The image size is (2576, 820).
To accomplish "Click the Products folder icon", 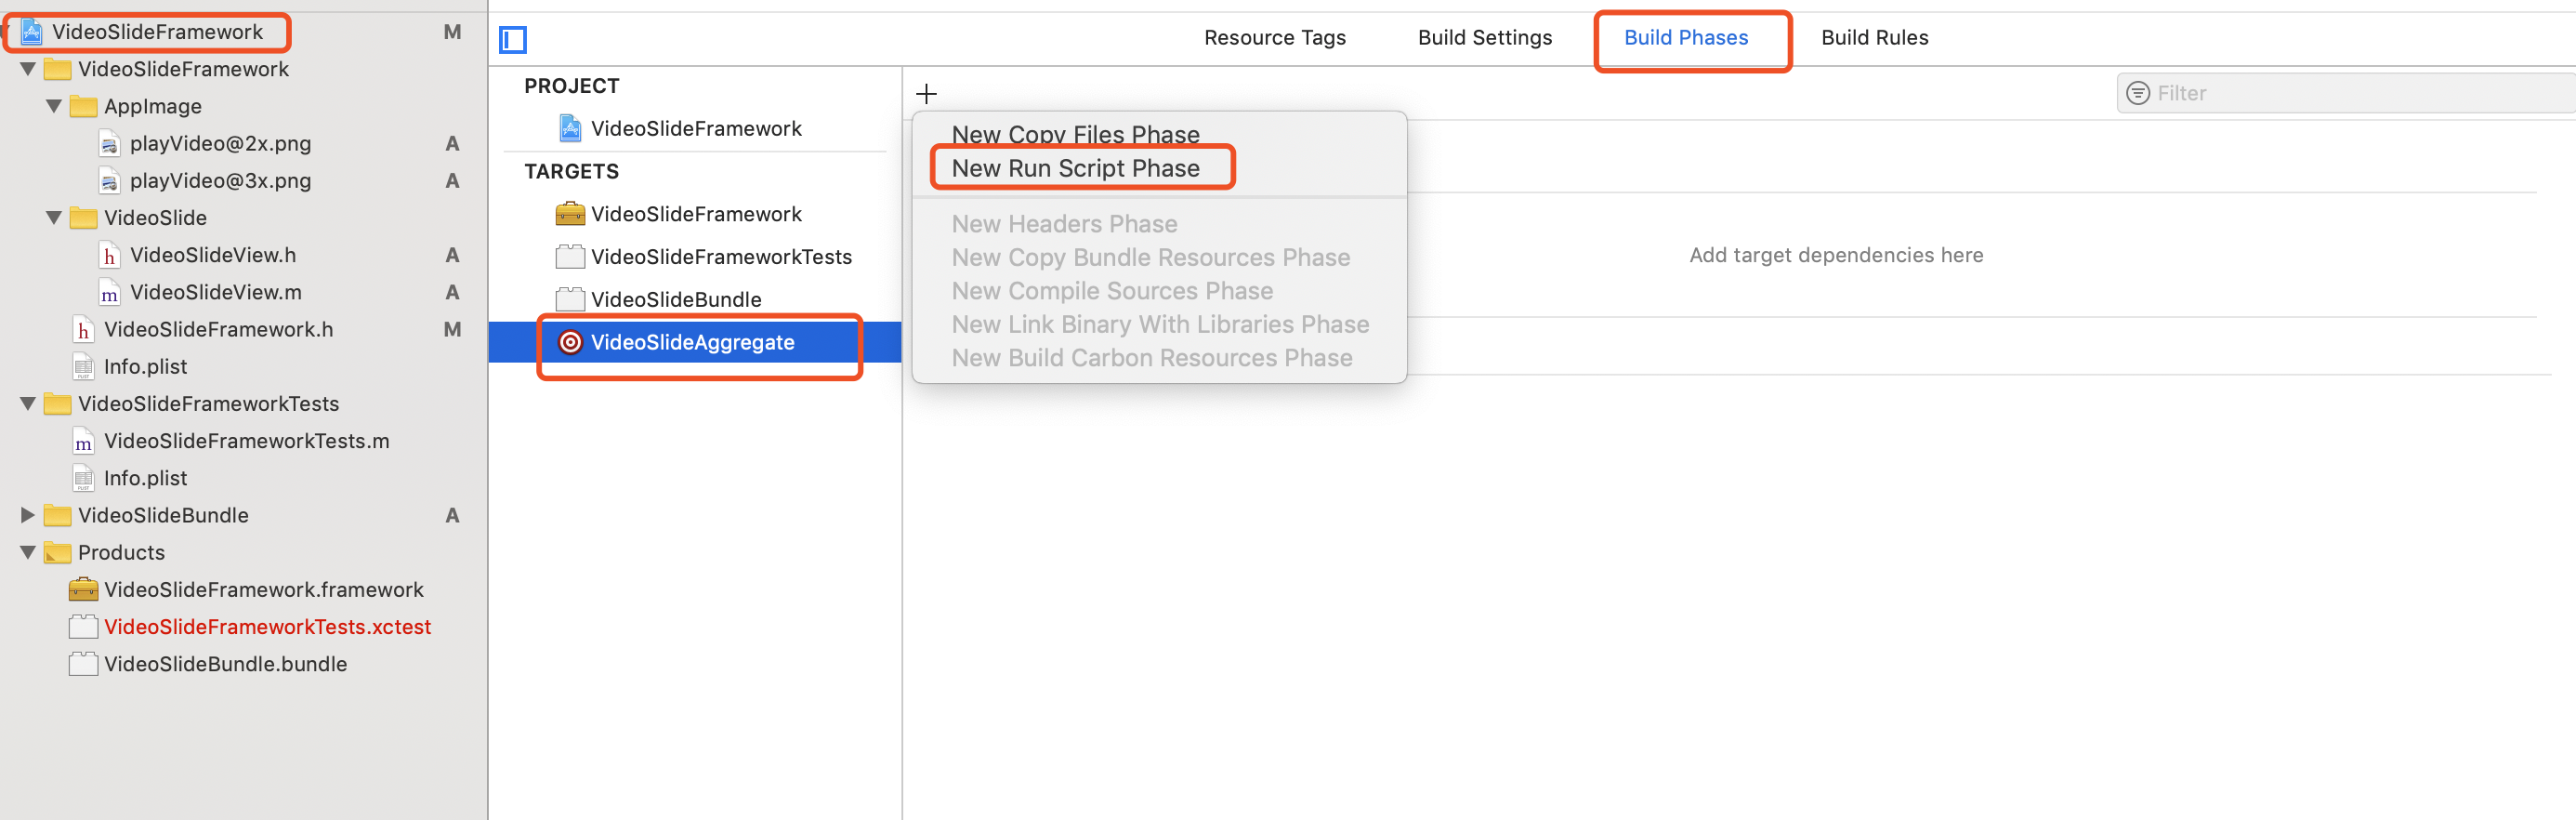I will click(x=58, y=552).
